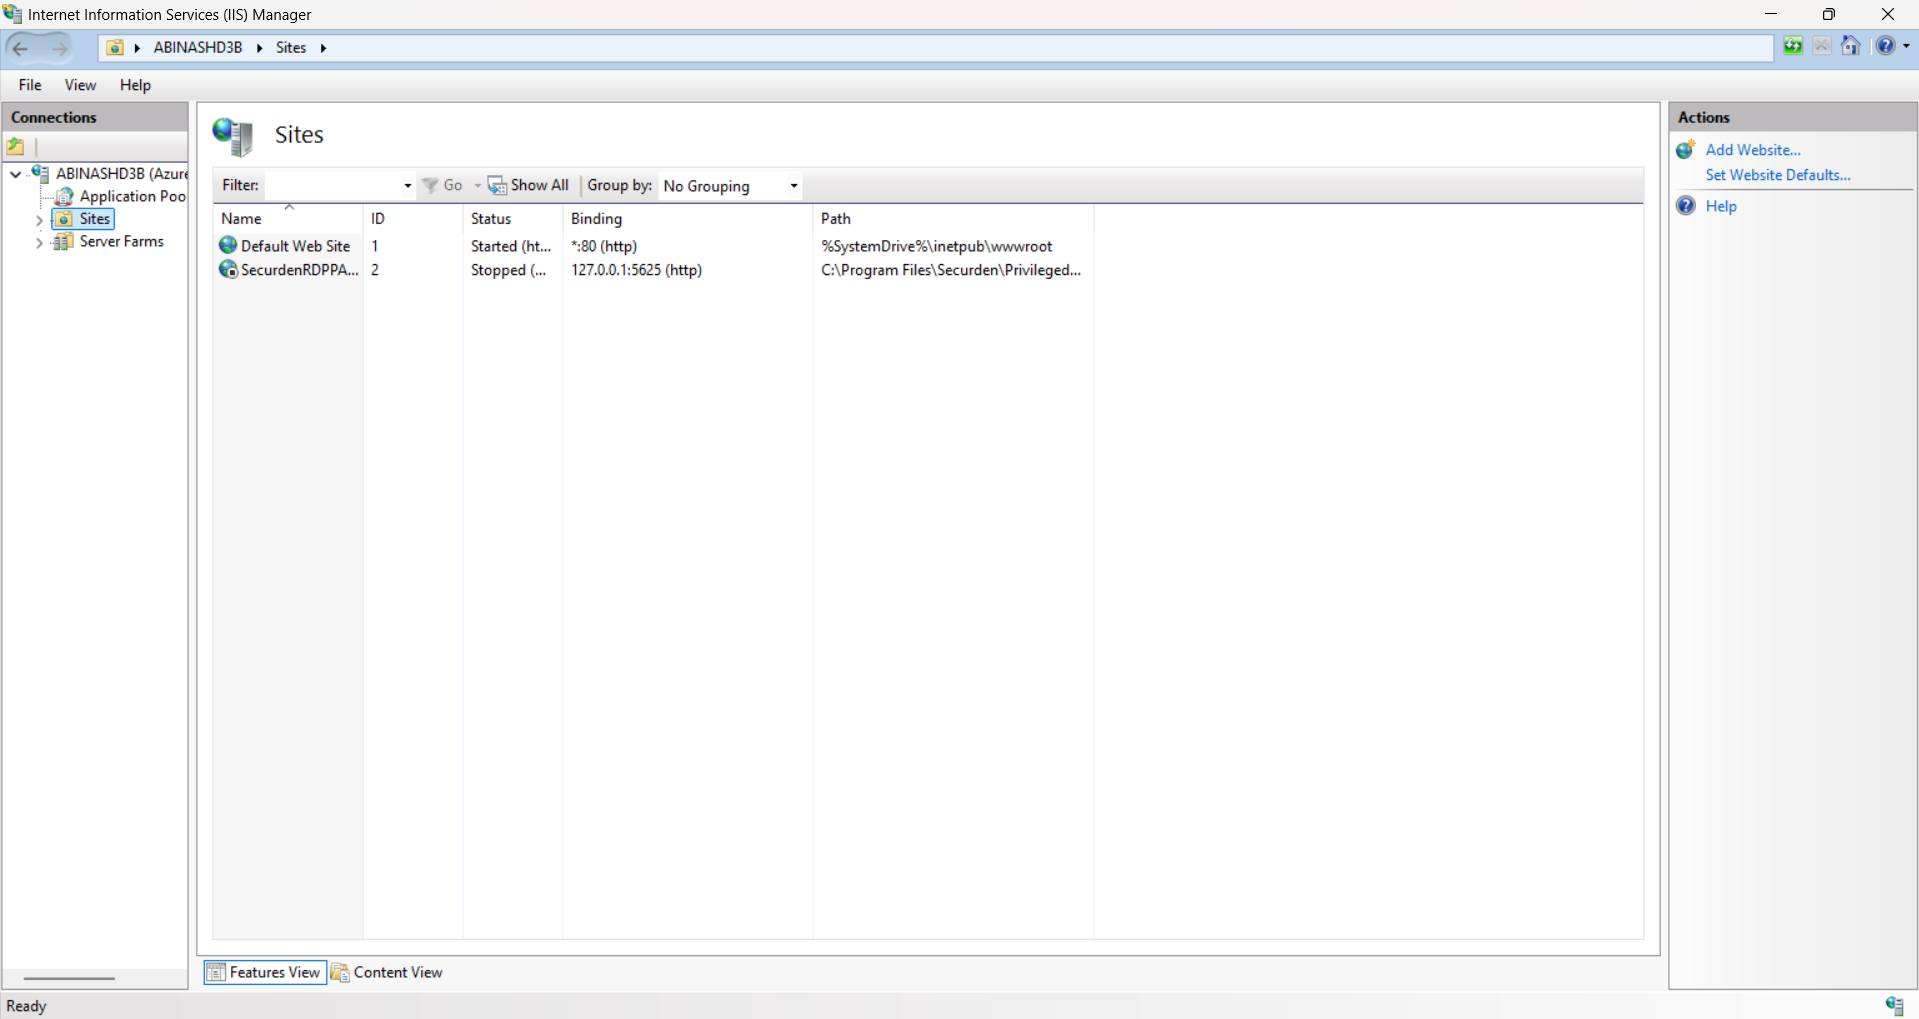Open the help icon dropdown arrow

(1906, 46)
